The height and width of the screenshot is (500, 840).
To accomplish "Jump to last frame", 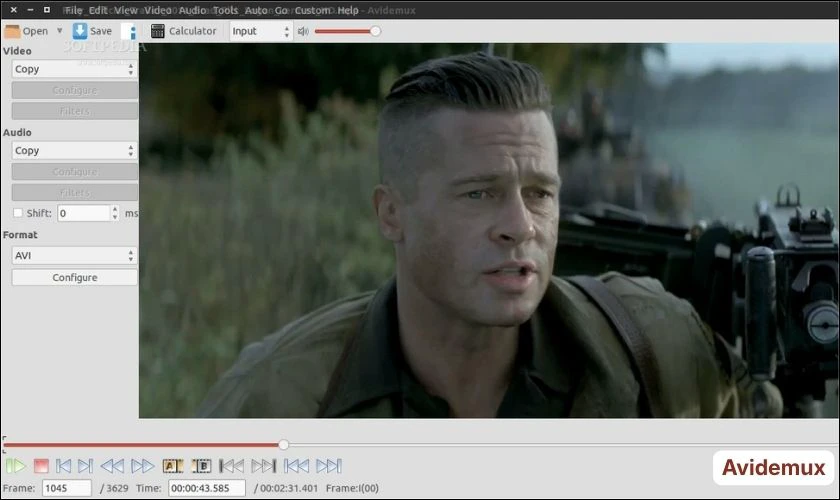I will tap(329, 466).
